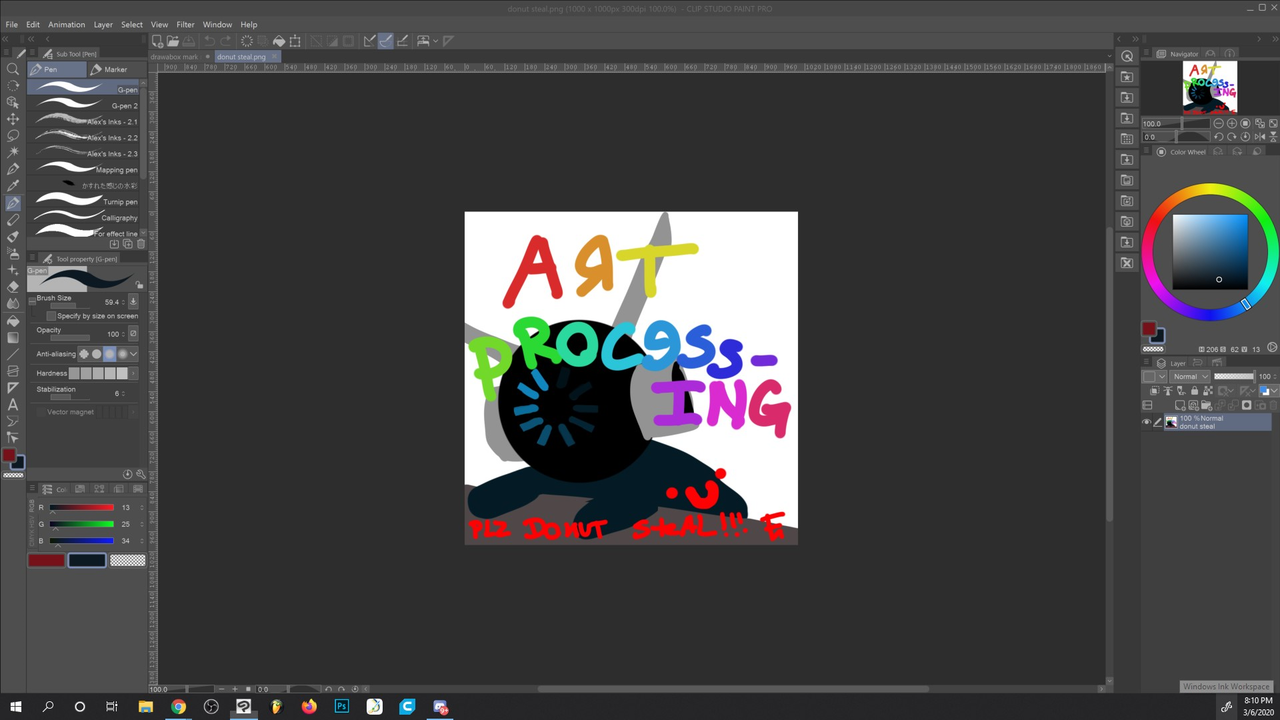Image resolution: width=1280 pixels, height=720 pixels.
Task: Open the Filter menu
Action: (185, 24)
